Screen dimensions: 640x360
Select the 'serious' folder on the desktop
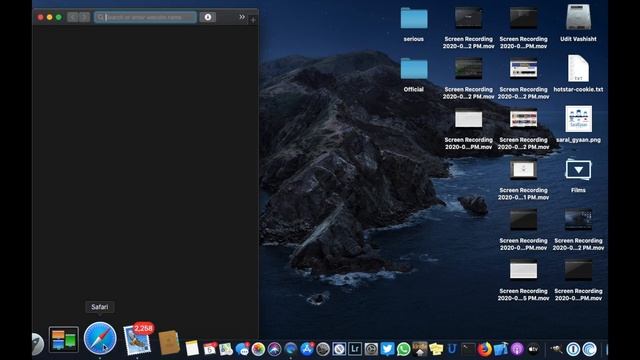414,19
